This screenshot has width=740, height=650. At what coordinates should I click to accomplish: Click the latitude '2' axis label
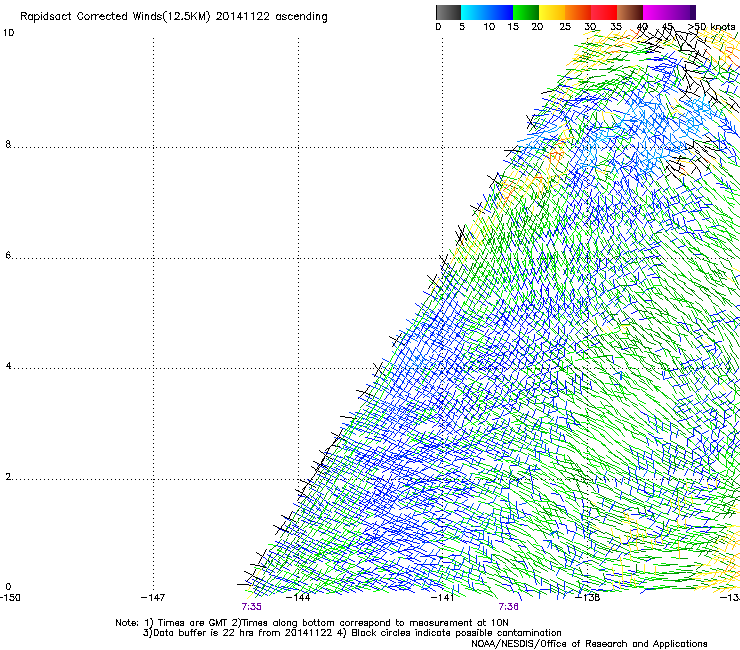(x=8, y=477)
